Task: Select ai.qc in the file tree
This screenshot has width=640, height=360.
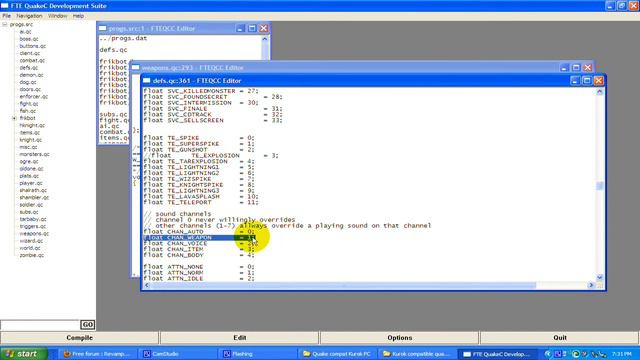Action: [x=25, y=32]
